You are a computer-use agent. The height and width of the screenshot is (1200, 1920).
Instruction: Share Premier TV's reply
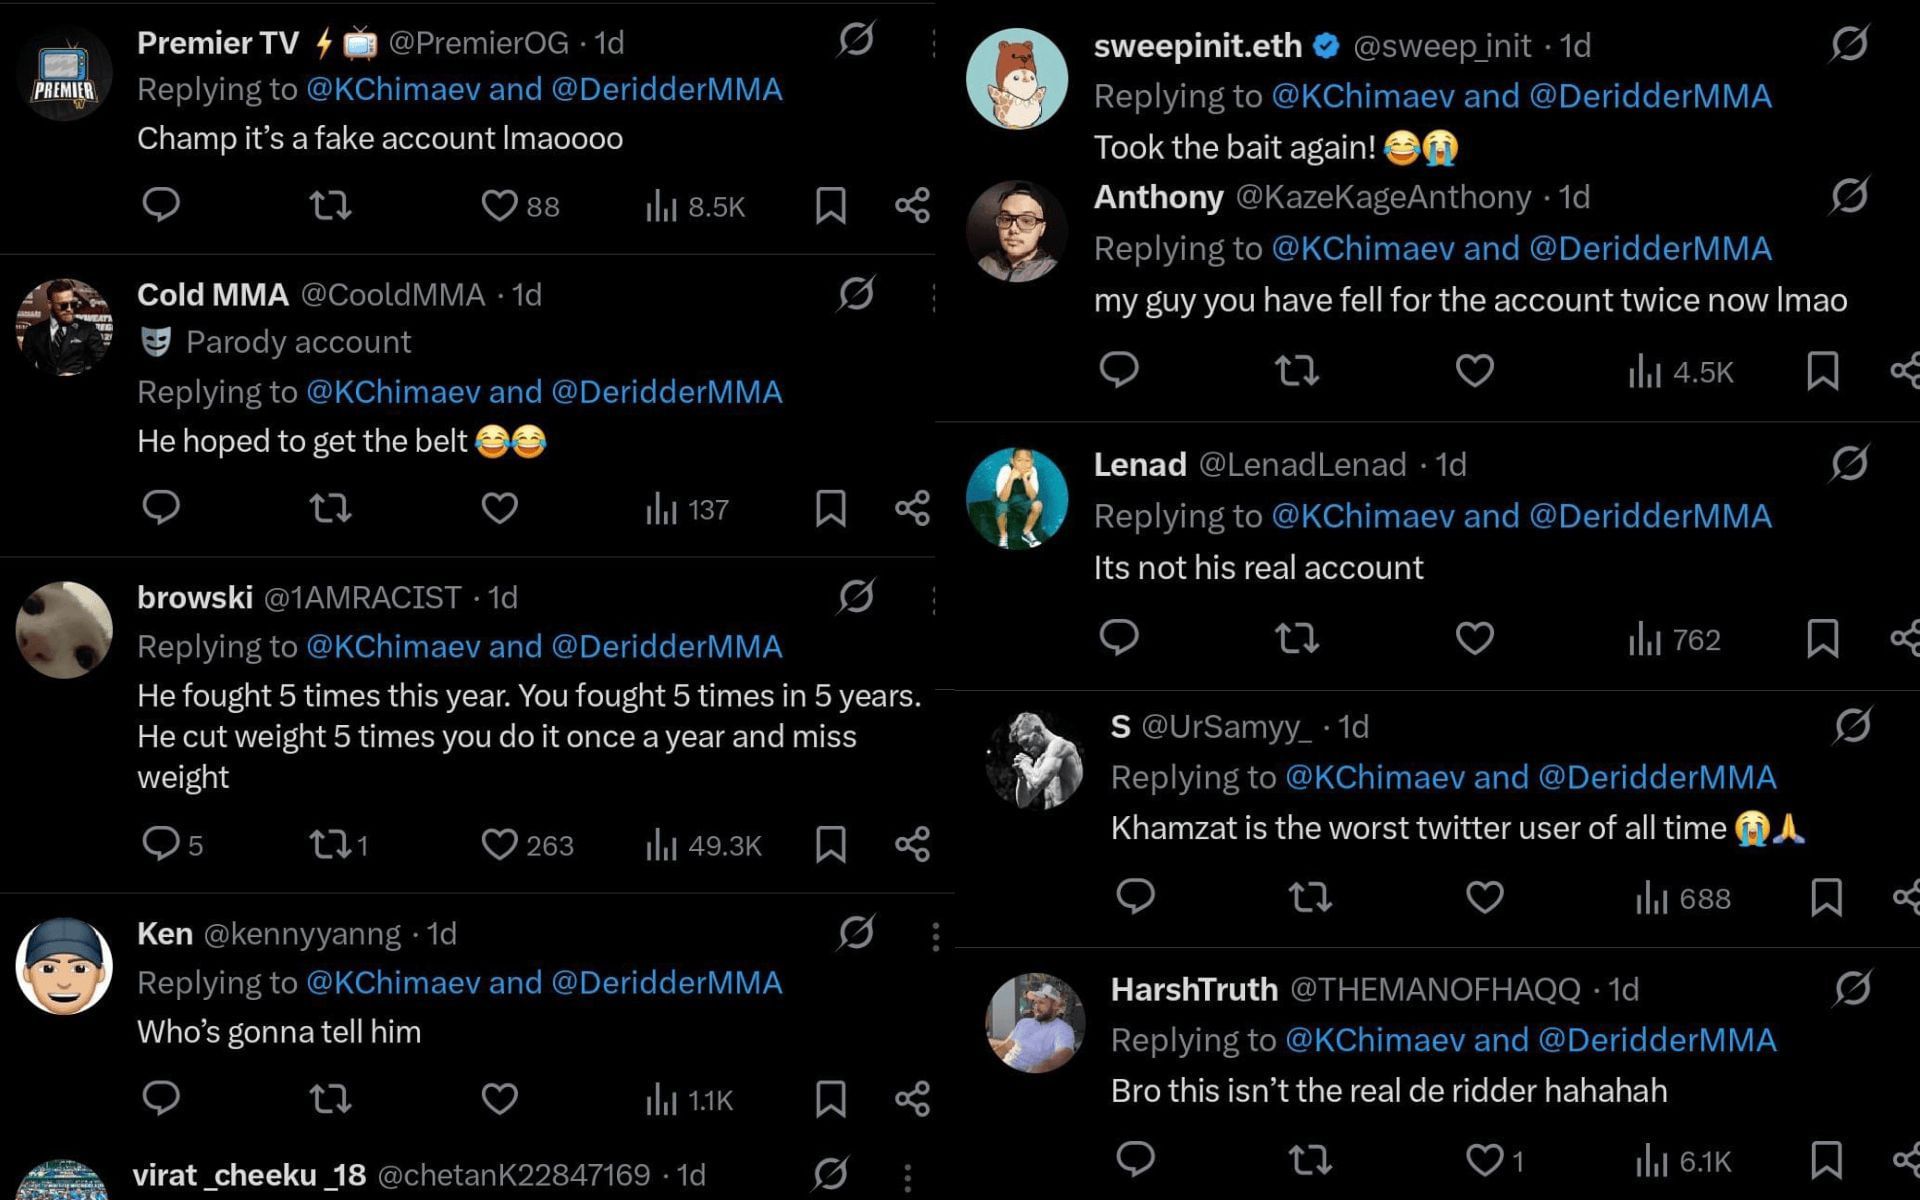click(912, 206)
